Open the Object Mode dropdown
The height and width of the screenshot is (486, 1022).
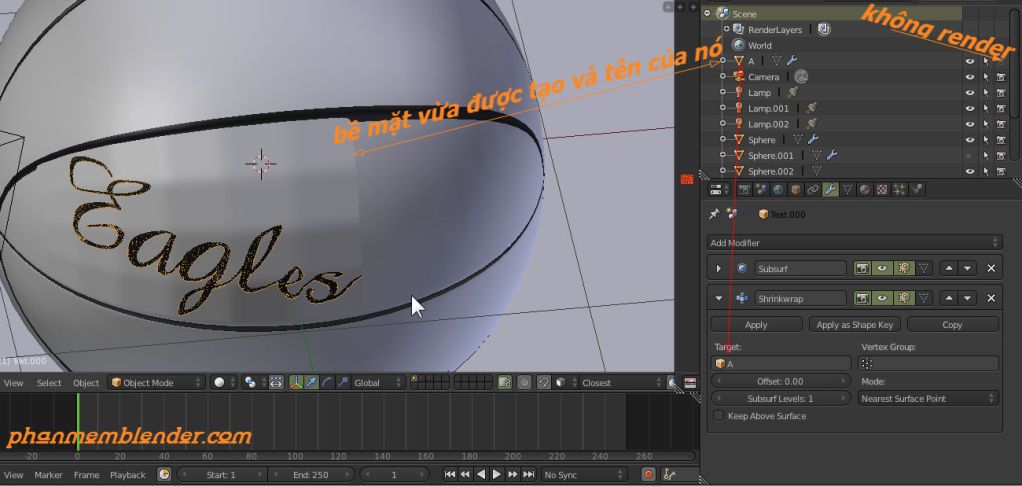point(156,382)
